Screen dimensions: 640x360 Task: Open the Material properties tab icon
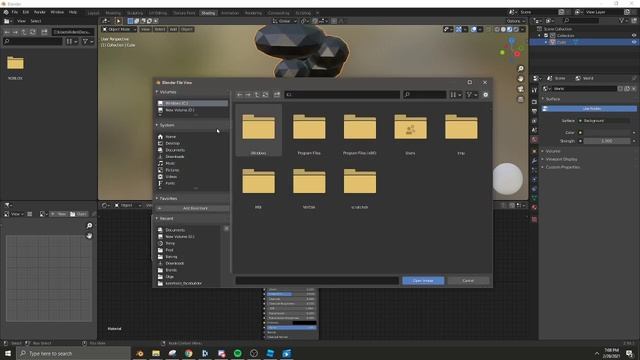(x=534, y=207)
